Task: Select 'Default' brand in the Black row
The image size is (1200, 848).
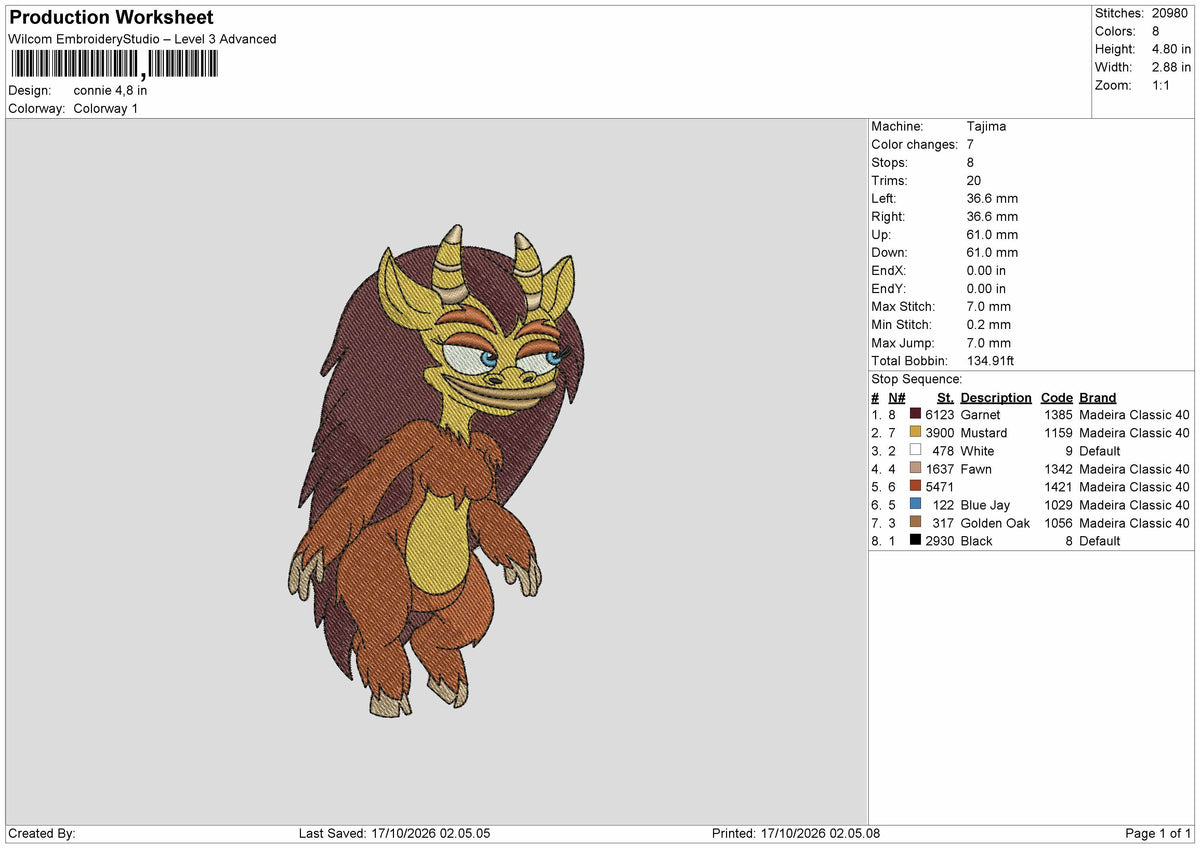Action: (1100, 540)
